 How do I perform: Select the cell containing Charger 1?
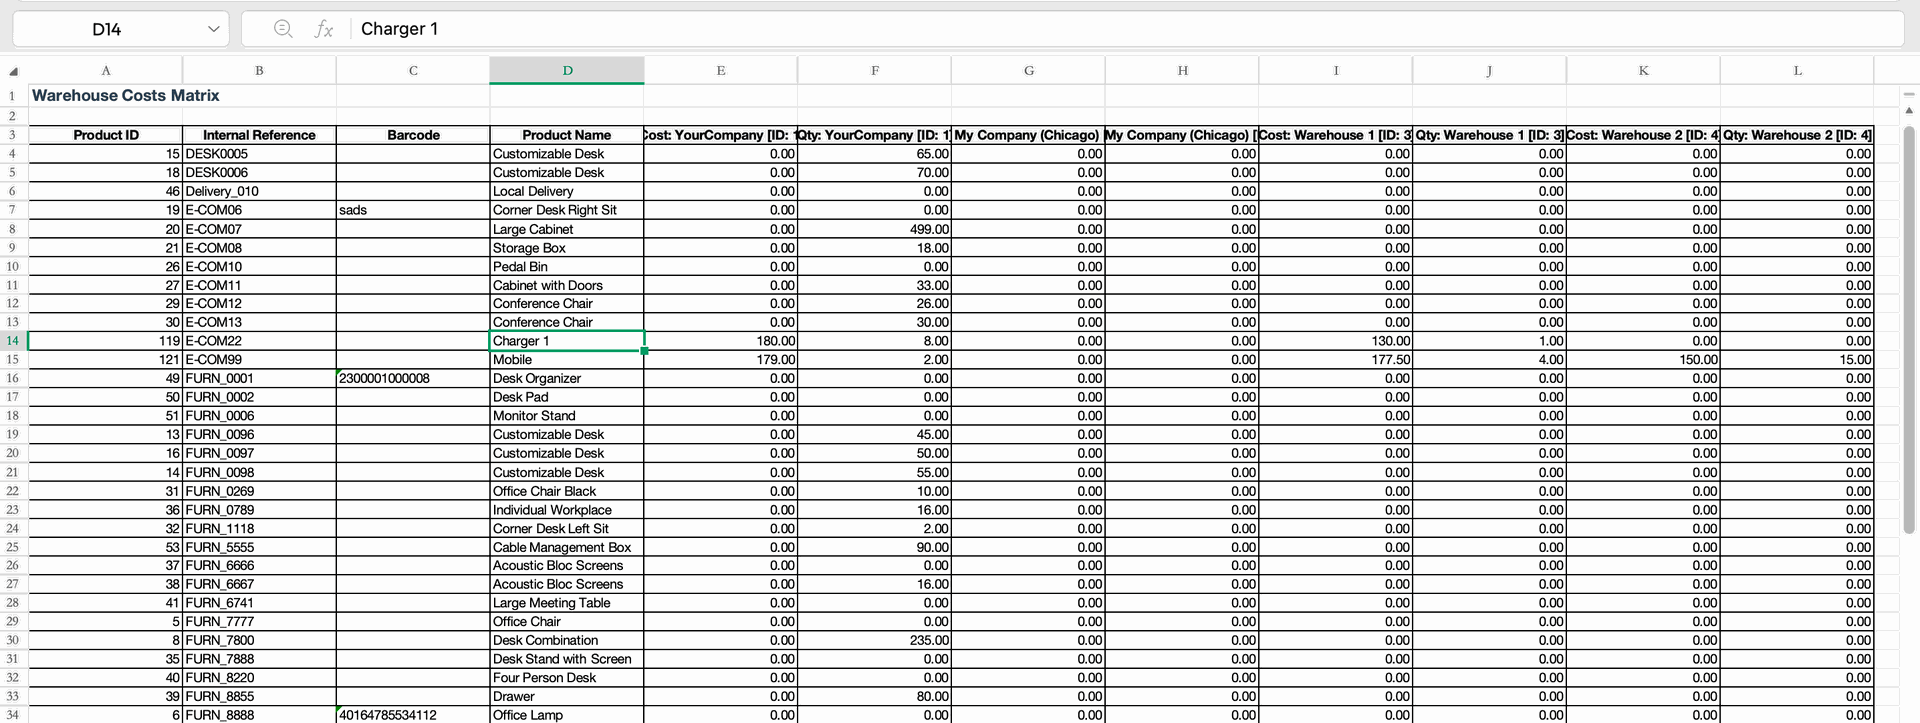[x=567, y=341]
